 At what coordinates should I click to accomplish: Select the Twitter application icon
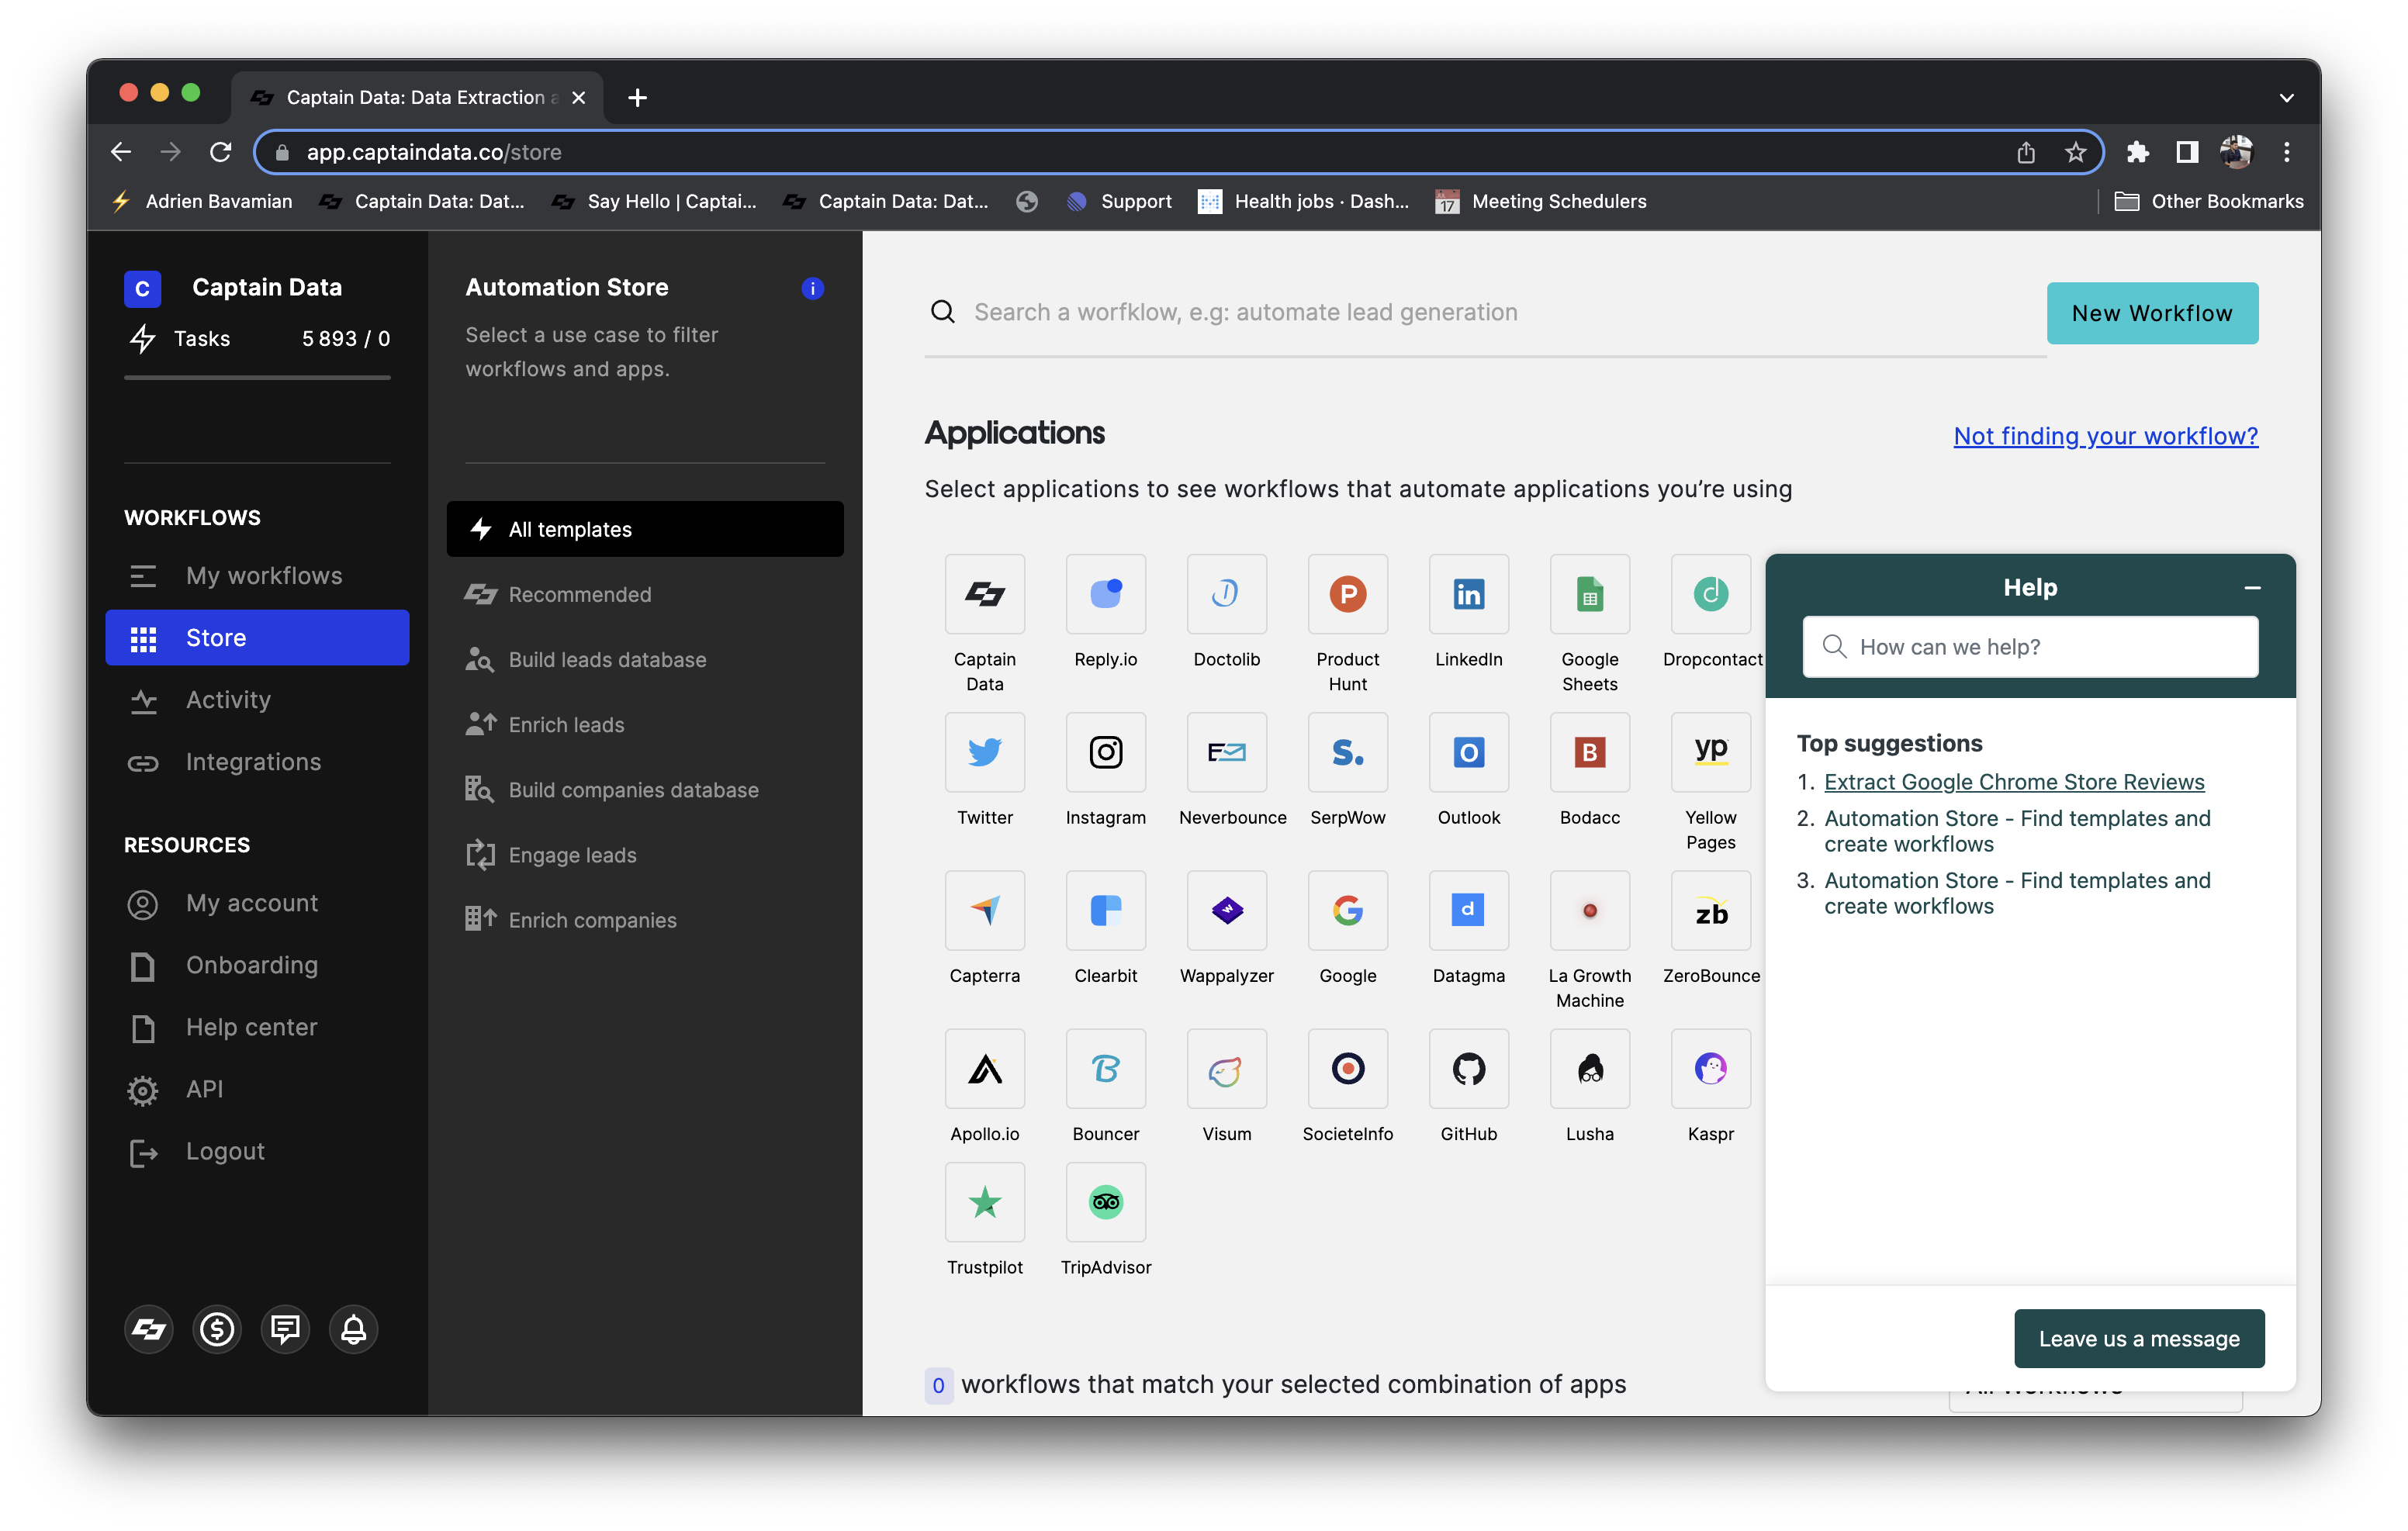point(984,752)
